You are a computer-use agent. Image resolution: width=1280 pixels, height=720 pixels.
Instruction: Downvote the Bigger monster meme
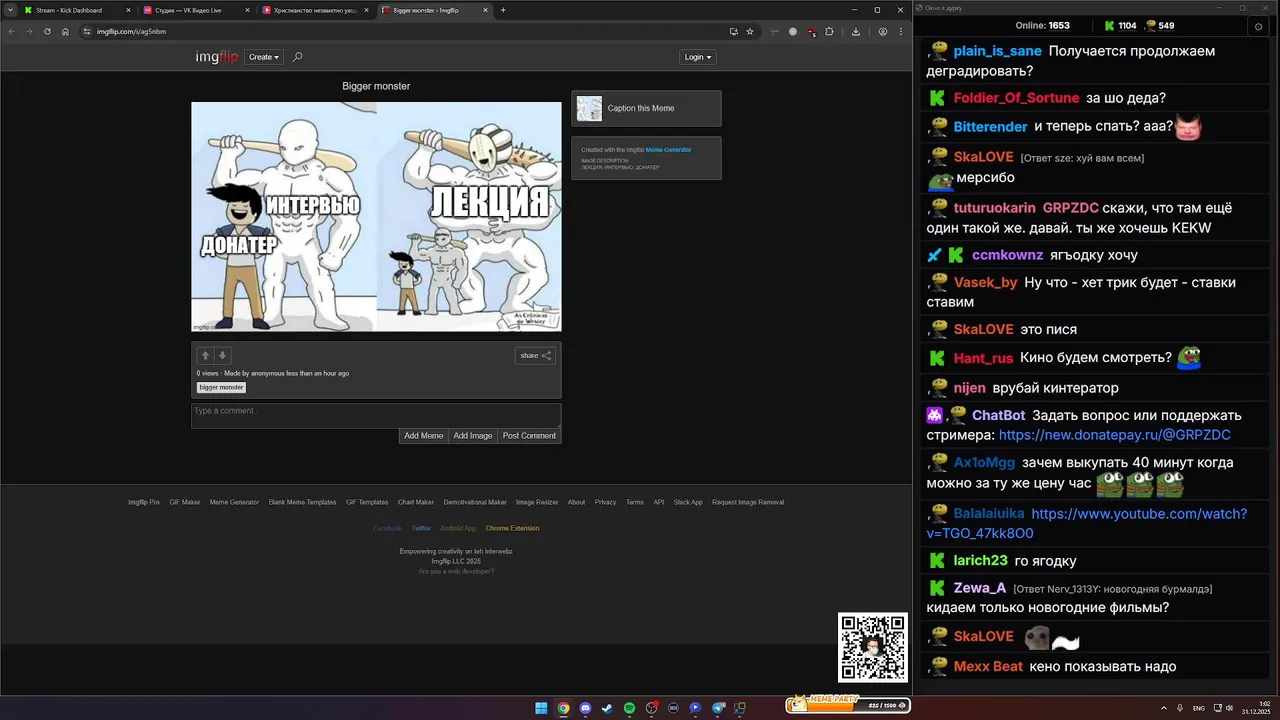coord(223,355)
